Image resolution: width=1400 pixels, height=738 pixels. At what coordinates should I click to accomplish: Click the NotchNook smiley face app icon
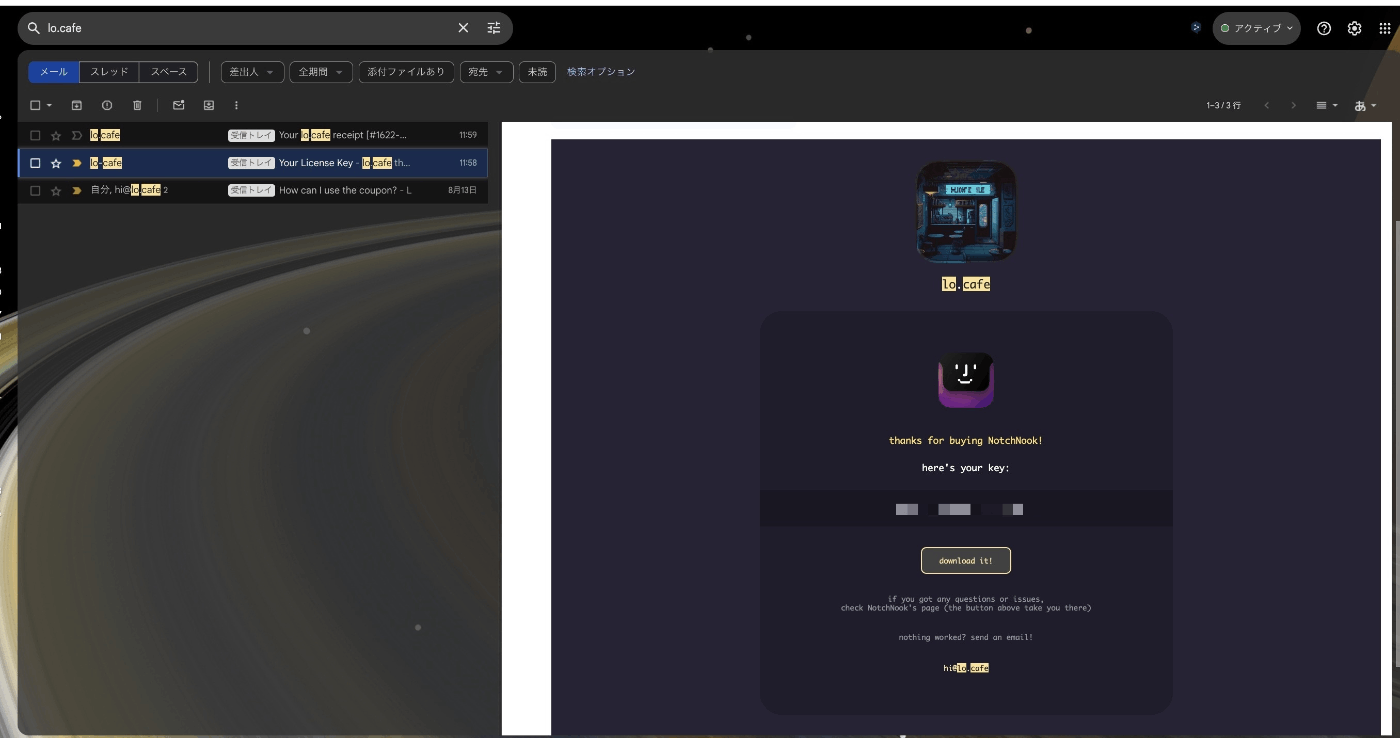[x=966, y=380]
